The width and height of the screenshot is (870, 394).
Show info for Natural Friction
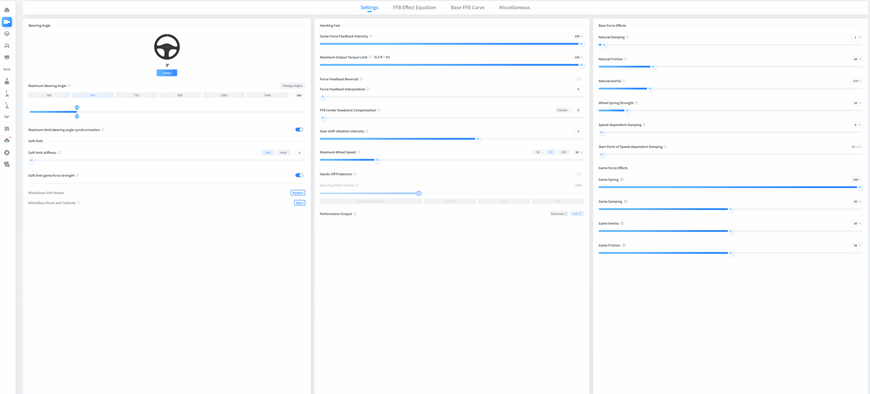coord(626,59)
